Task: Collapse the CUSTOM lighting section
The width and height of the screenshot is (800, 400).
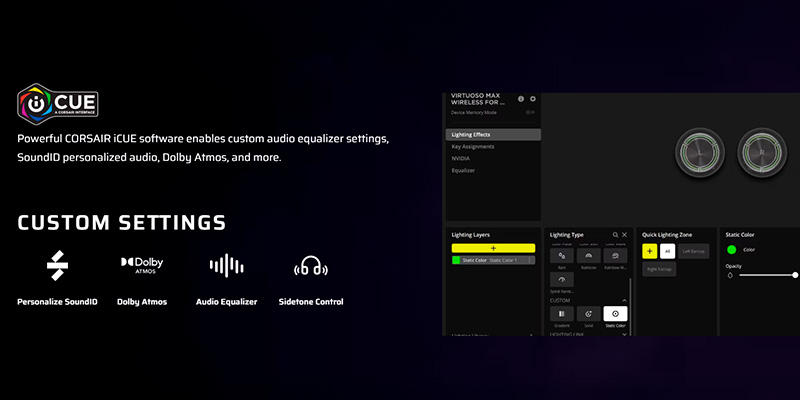Action: click(624, 301)
